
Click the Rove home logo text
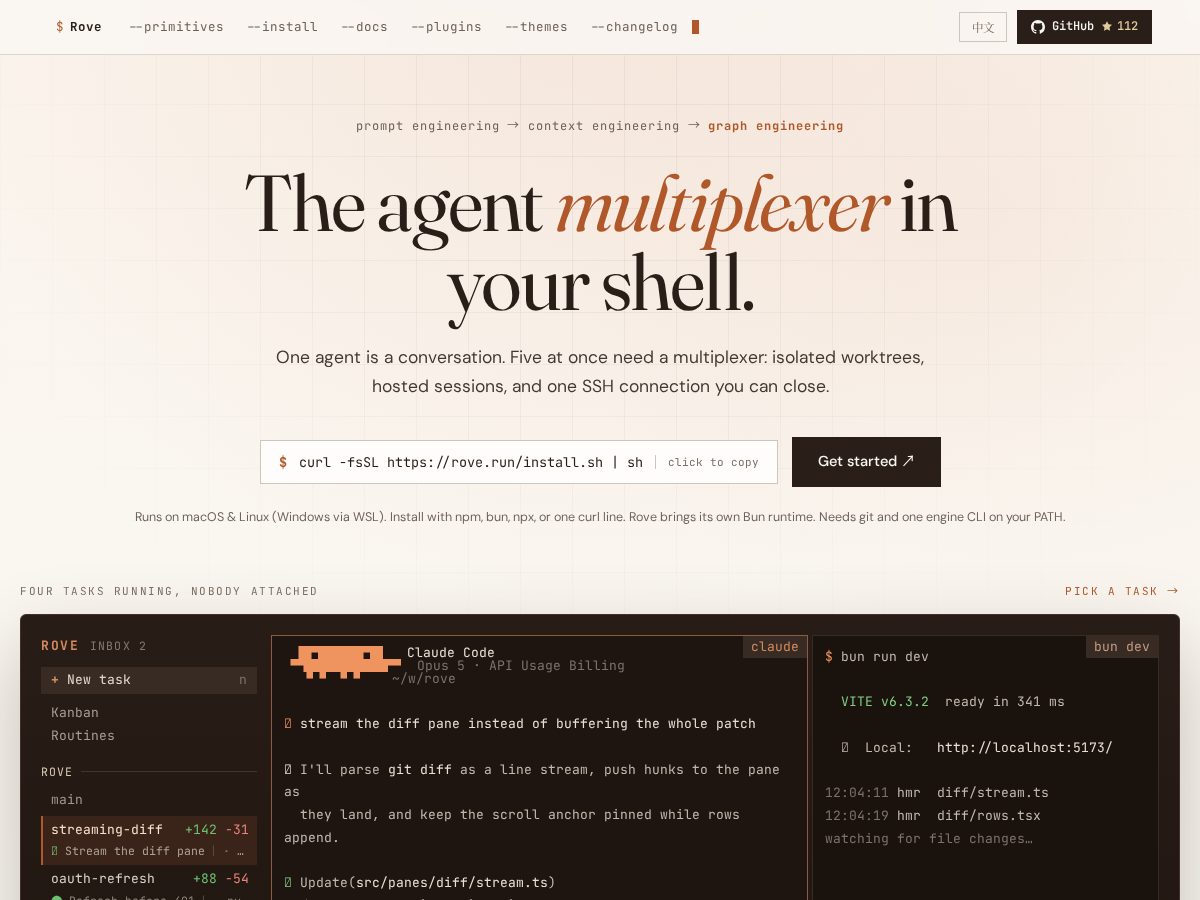pos(86,27)
